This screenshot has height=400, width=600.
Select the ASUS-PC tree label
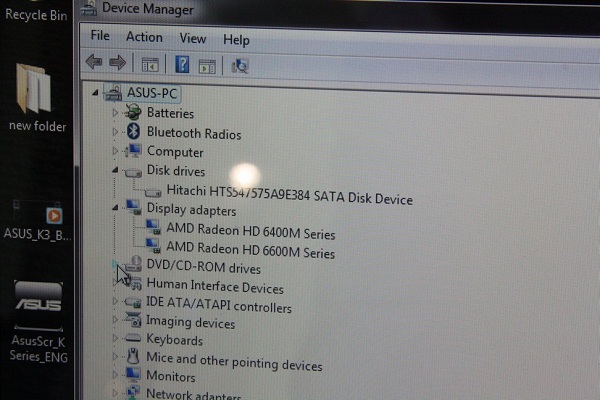pos(152,93)
